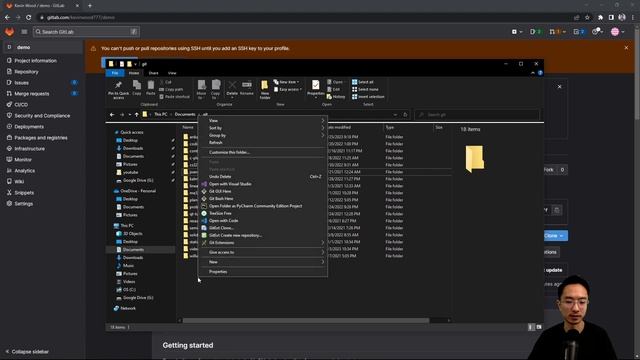640x360 pixels.
Task: Select TreeSize Free in context menu
Action: coord(262,213)
